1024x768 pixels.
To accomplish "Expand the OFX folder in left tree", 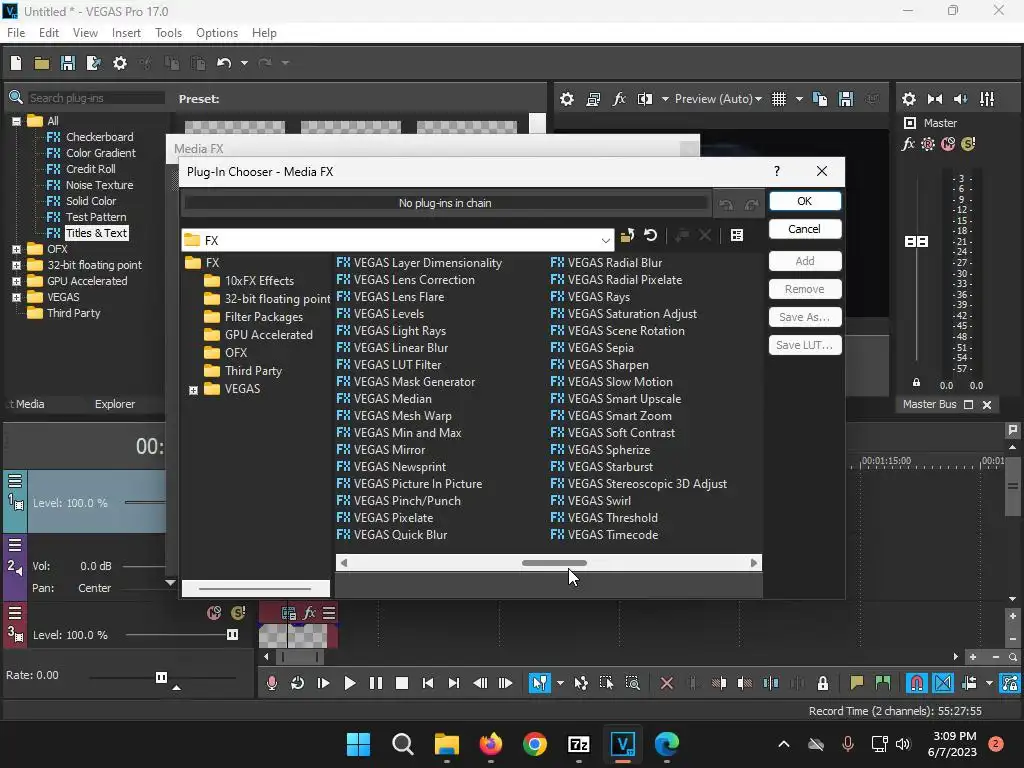I will point(16,249).
